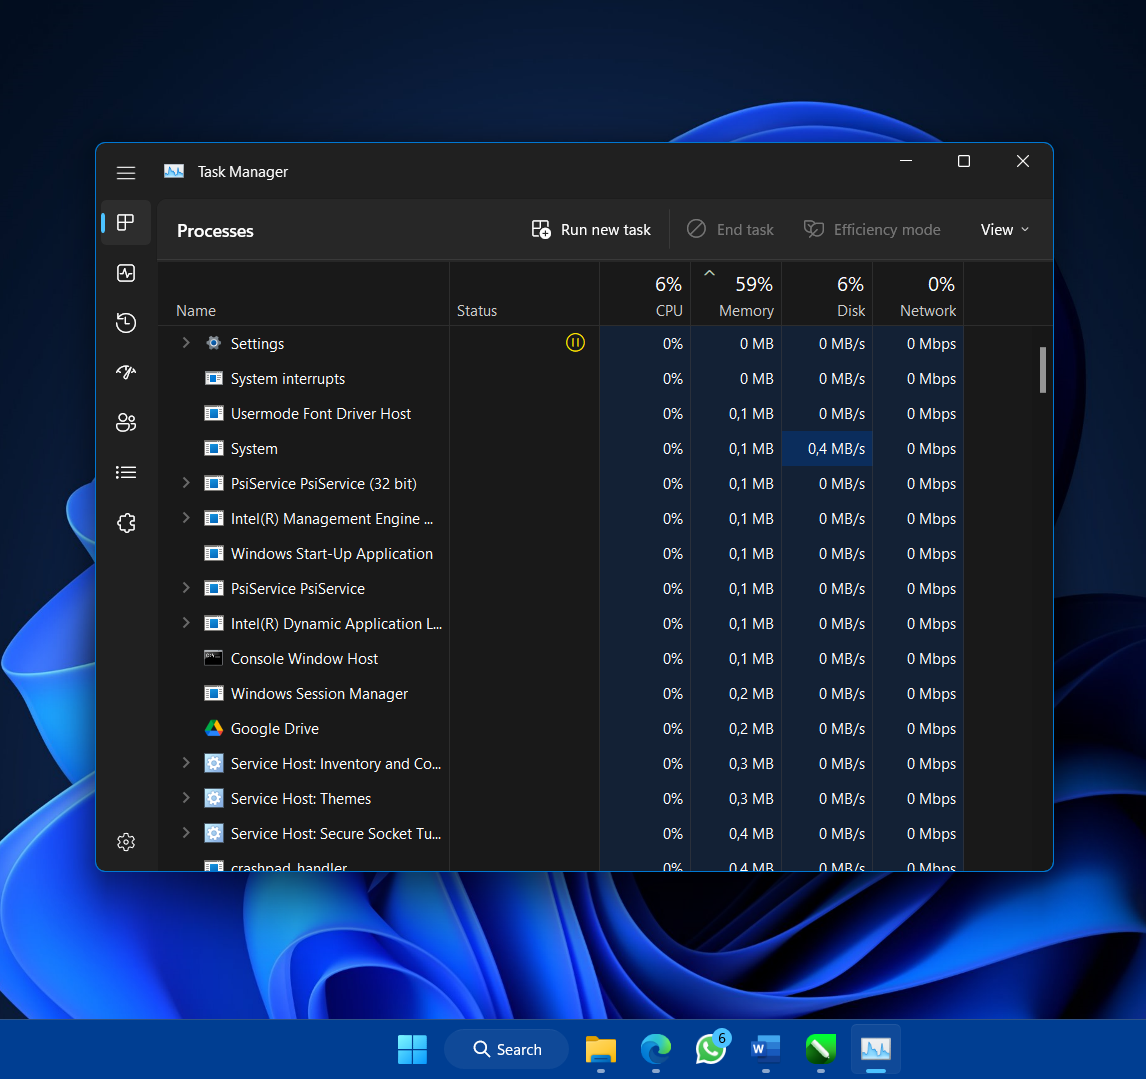Expand Service Host: Inventory and Co... row
The height and width of the screenshot is (1079, 1146).
[186, 763]
